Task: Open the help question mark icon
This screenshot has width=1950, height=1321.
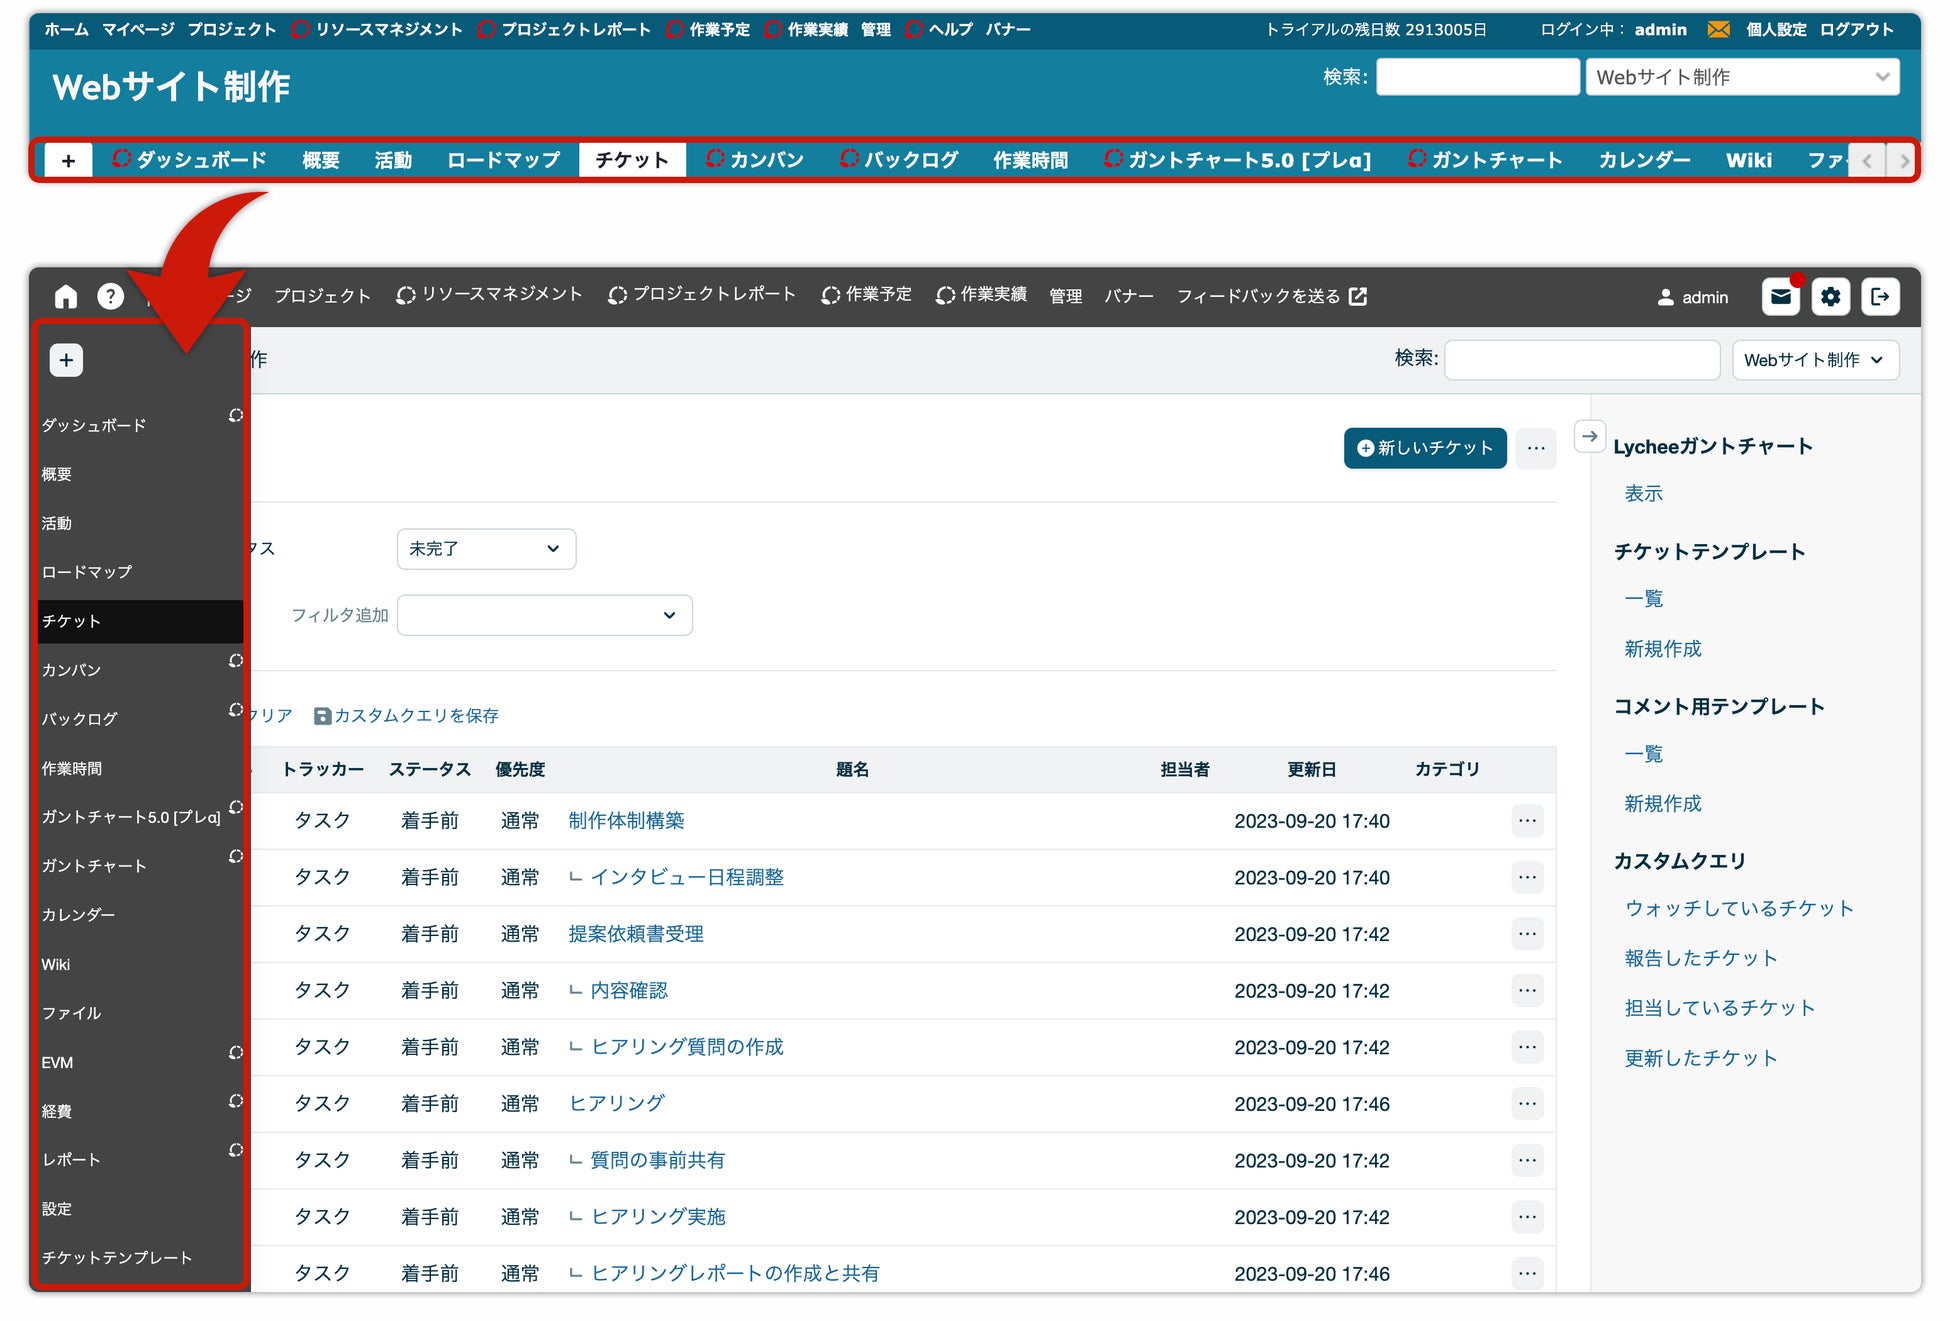Action: pyautogui.click(x=110, y=296)
